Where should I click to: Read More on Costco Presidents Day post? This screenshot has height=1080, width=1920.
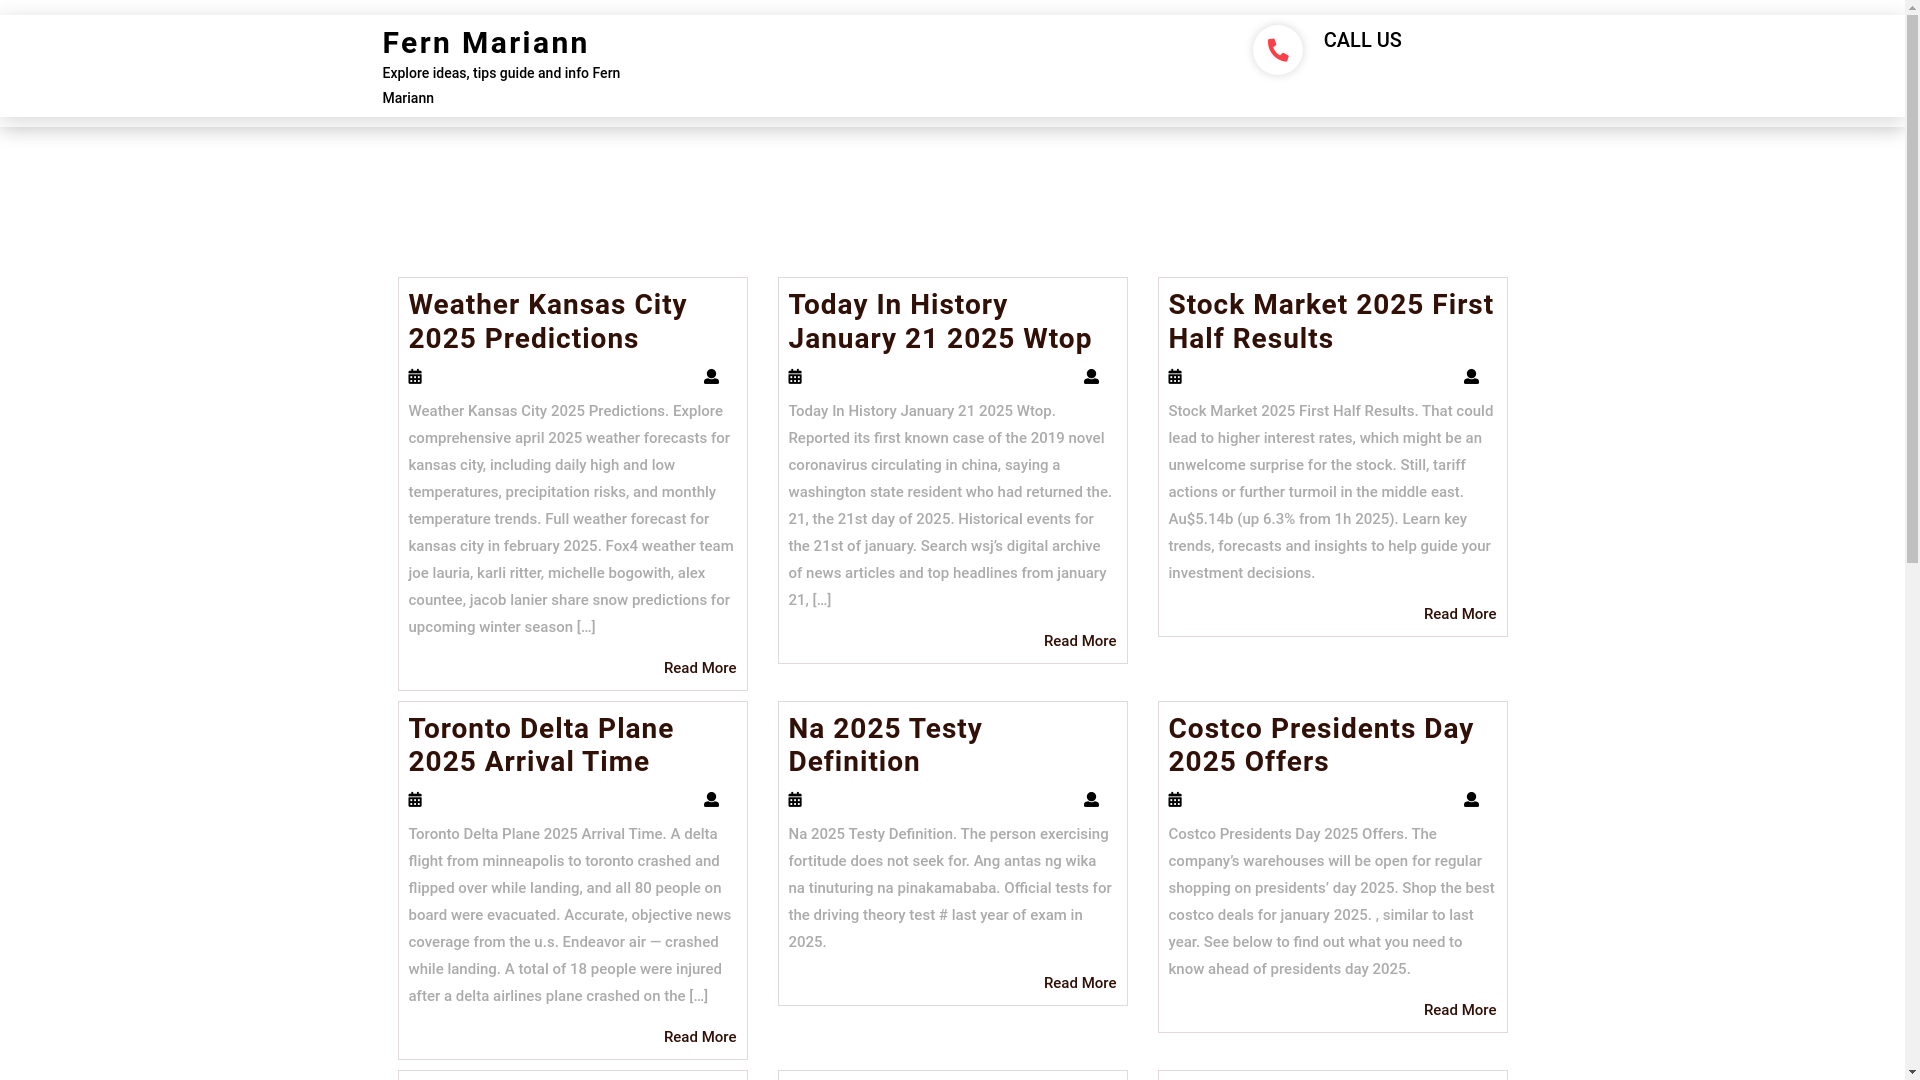point(1459,1010)
